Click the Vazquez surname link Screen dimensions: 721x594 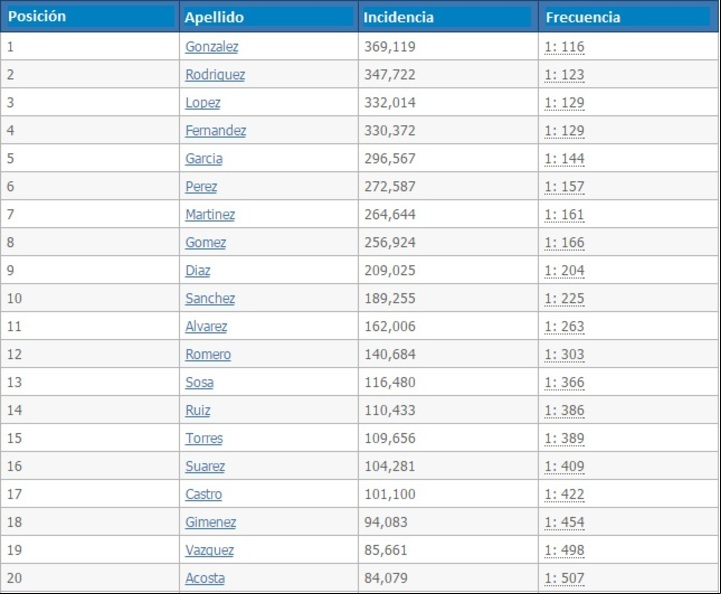click(209, 550)
